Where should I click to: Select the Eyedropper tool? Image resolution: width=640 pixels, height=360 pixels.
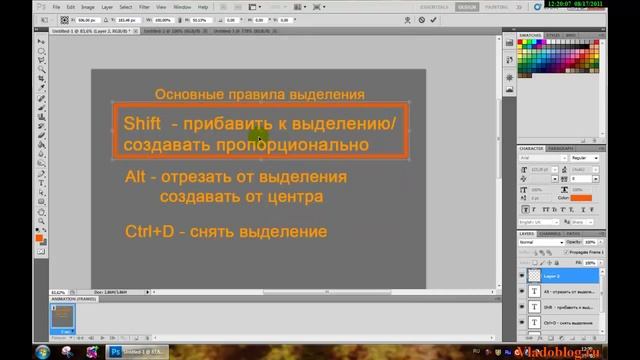(x=41, y=87)
